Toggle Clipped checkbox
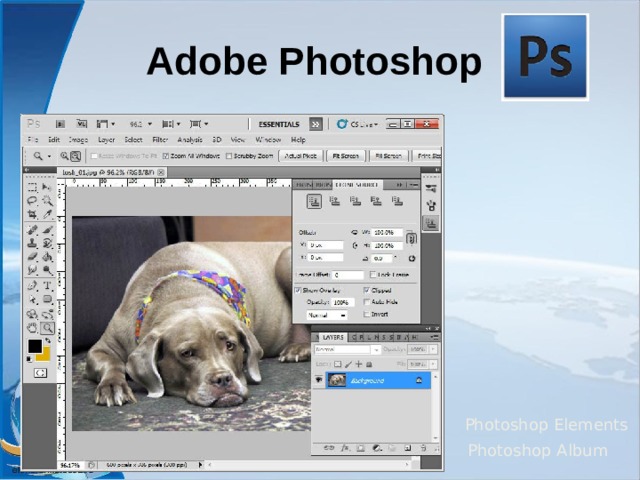Viewport: 640px width, 480px height. [x=367, y=290]
